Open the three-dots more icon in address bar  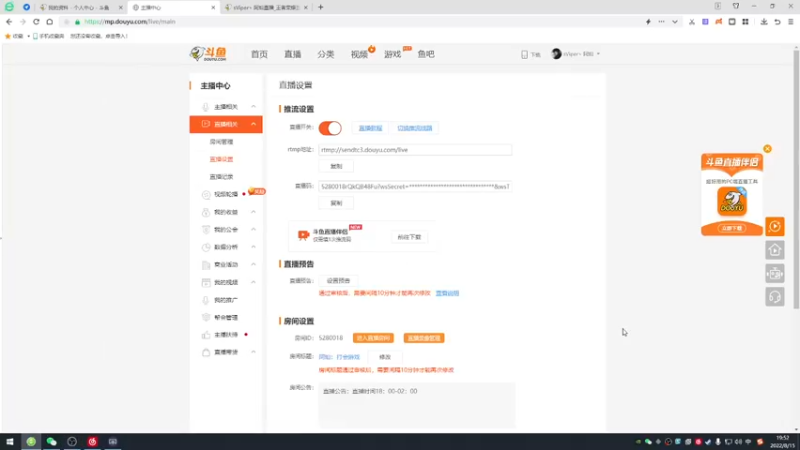tap(661, 22)
